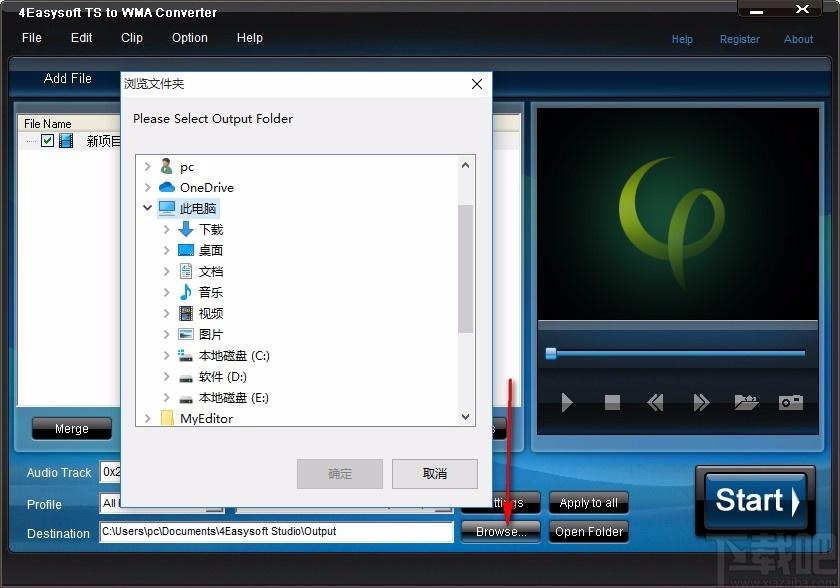Click the 取消 cancel button
Screen dimensions: 840x588
point(434,473)
